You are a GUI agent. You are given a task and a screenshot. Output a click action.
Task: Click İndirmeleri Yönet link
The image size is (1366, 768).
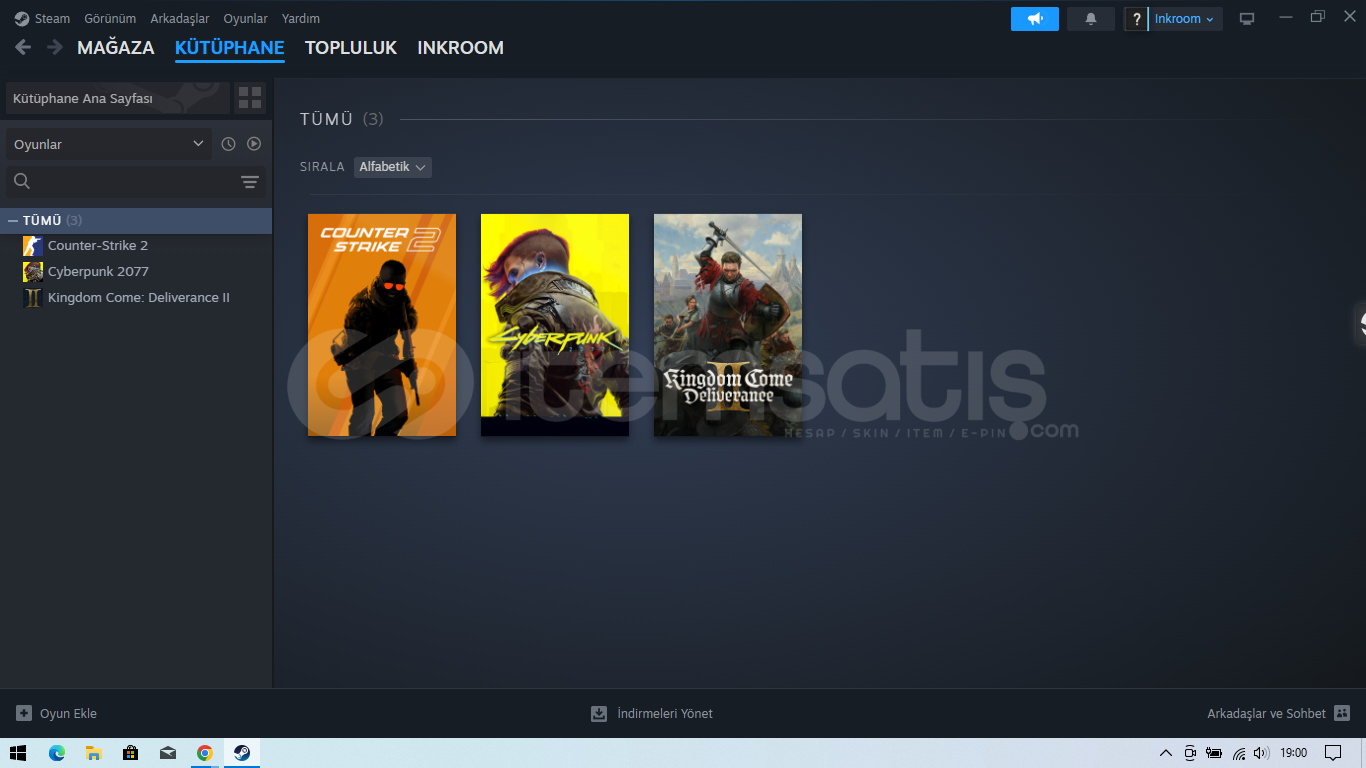coord(665,713)
